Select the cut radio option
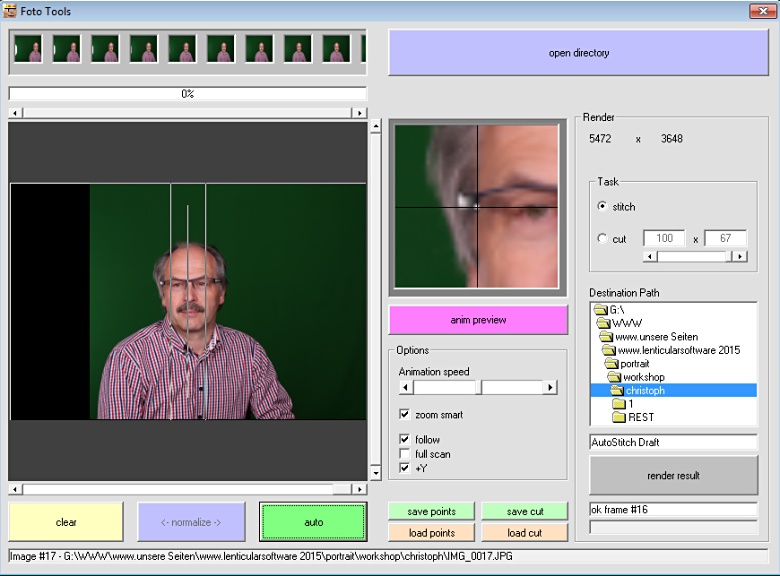 coord(602,238)
